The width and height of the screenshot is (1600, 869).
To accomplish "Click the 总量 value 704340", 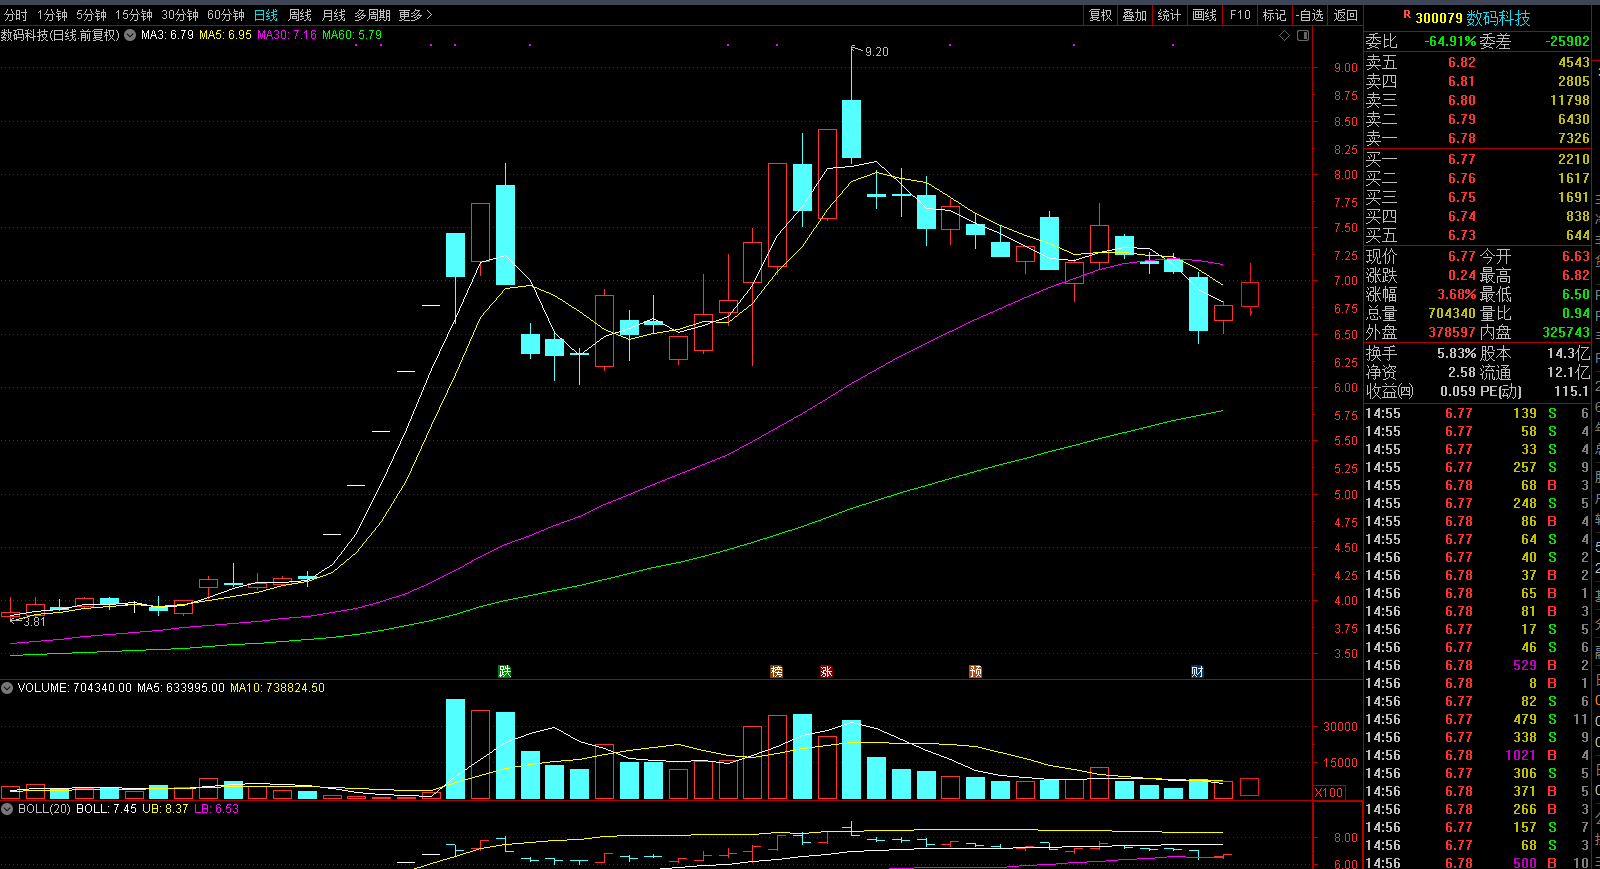I will [1452, 313].
